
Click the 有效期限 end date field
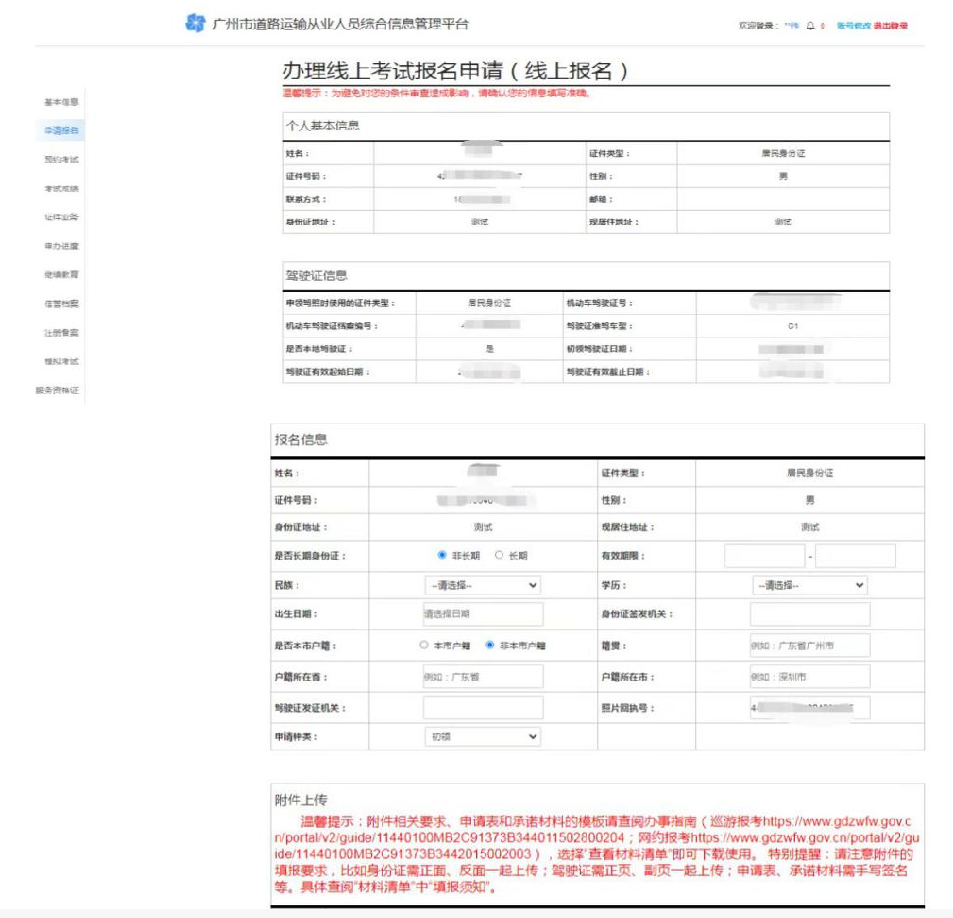tap(855, 556)
